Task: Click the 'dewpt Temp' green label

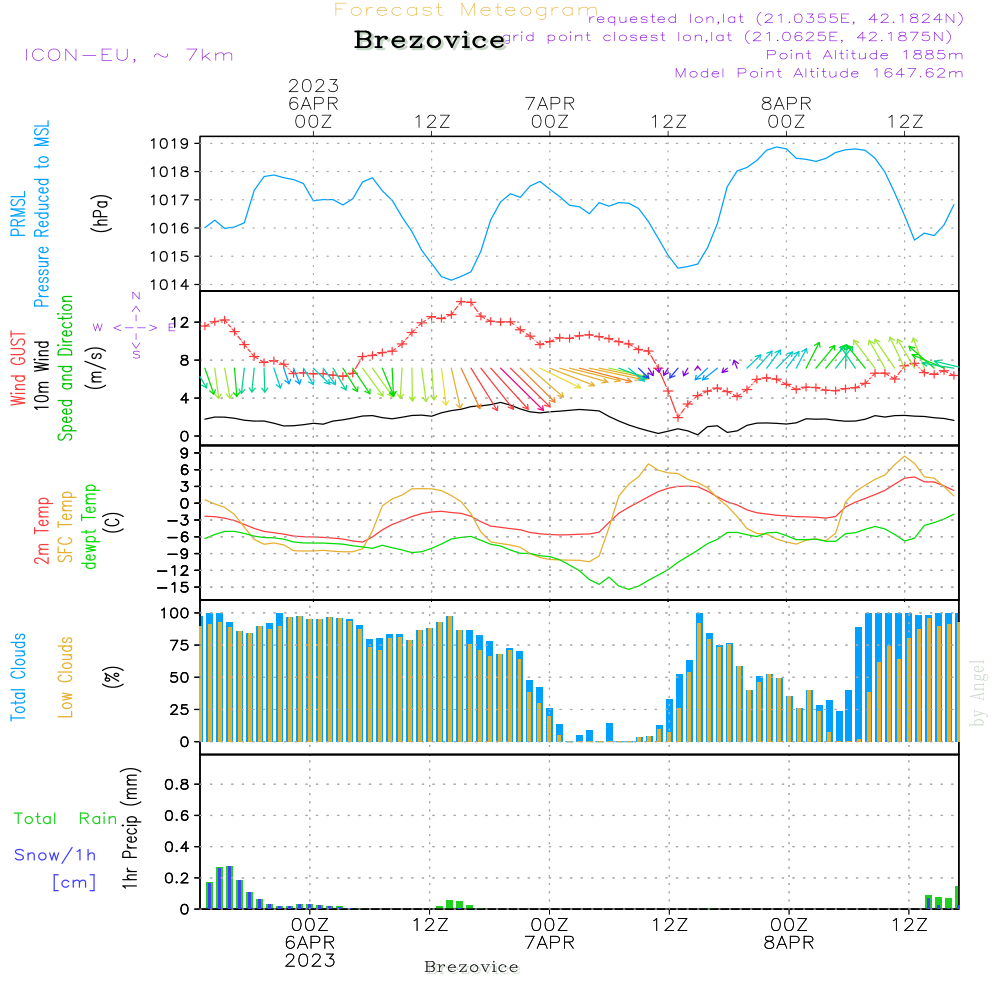Action: [x=89, y=526]
